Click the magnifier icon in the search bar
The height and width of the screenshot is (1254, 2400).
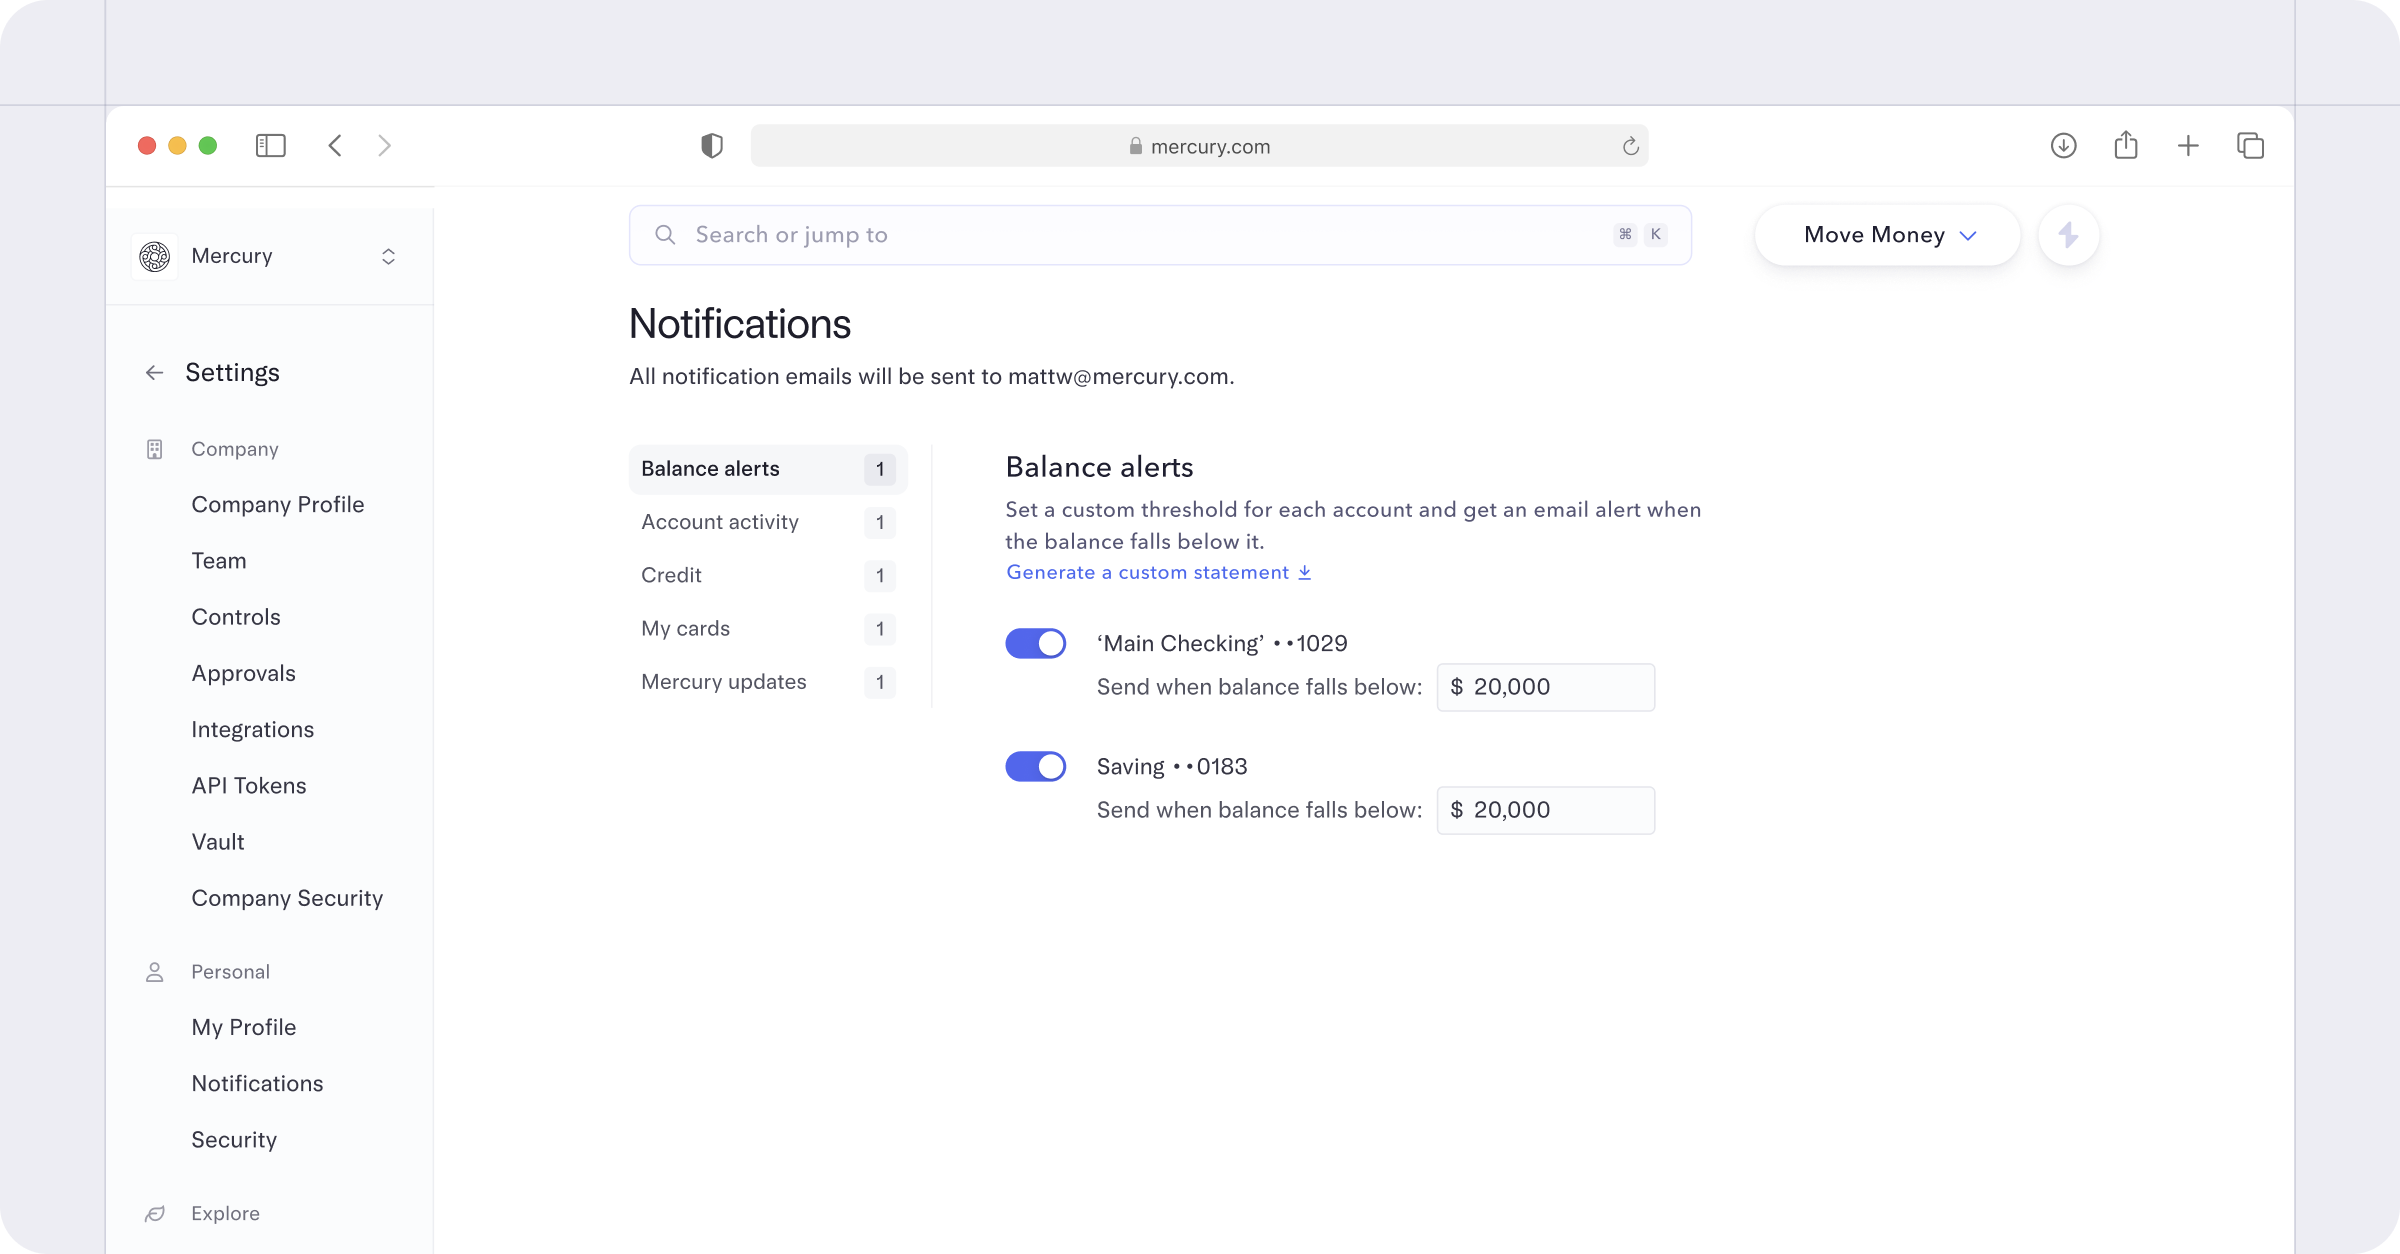point(665,235)
